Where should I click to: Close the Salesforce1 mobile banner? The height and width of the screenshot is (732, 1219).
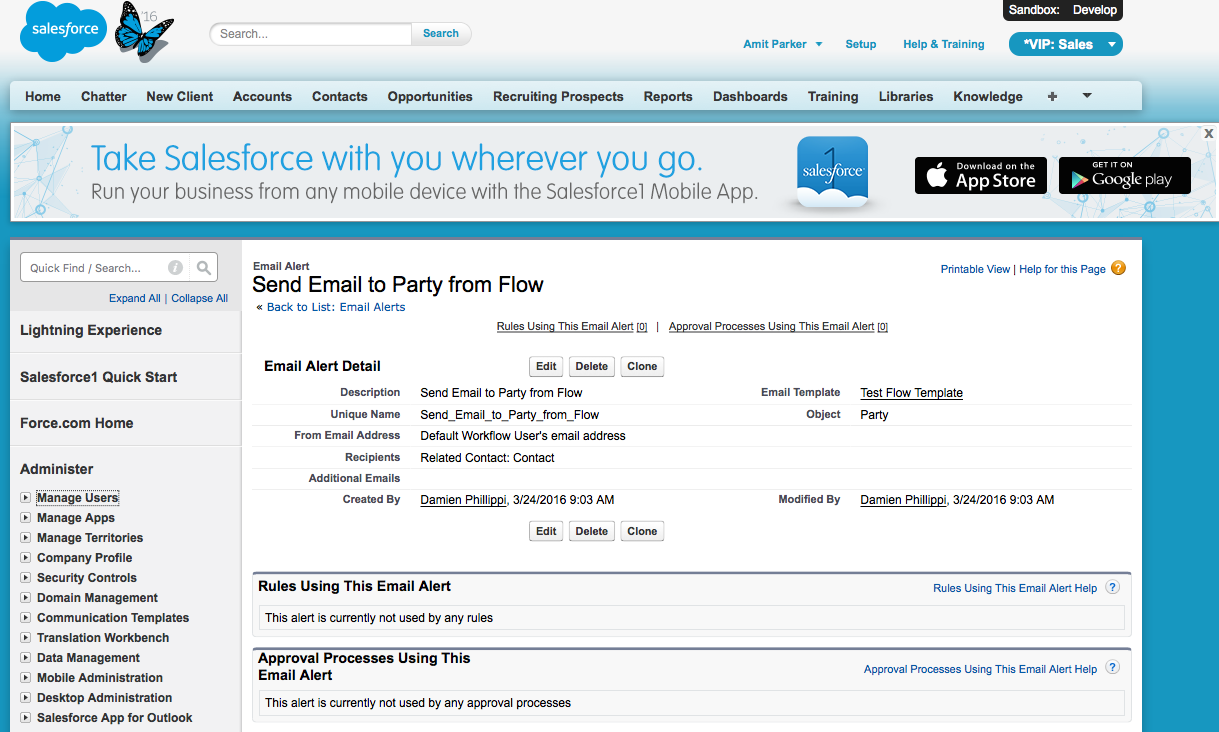point(1209,133)
